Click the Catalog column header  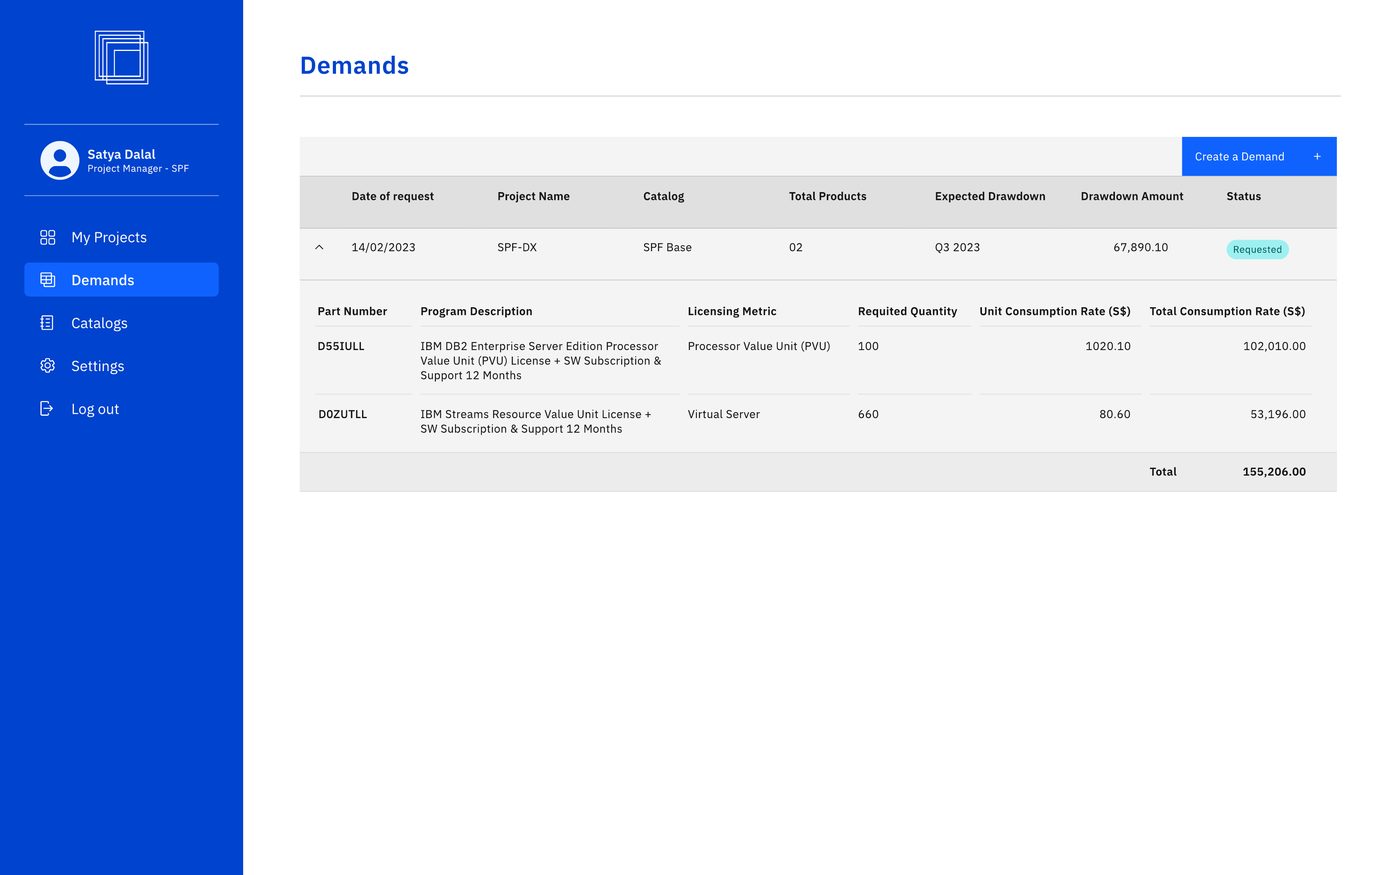click(x=663, y=197)
